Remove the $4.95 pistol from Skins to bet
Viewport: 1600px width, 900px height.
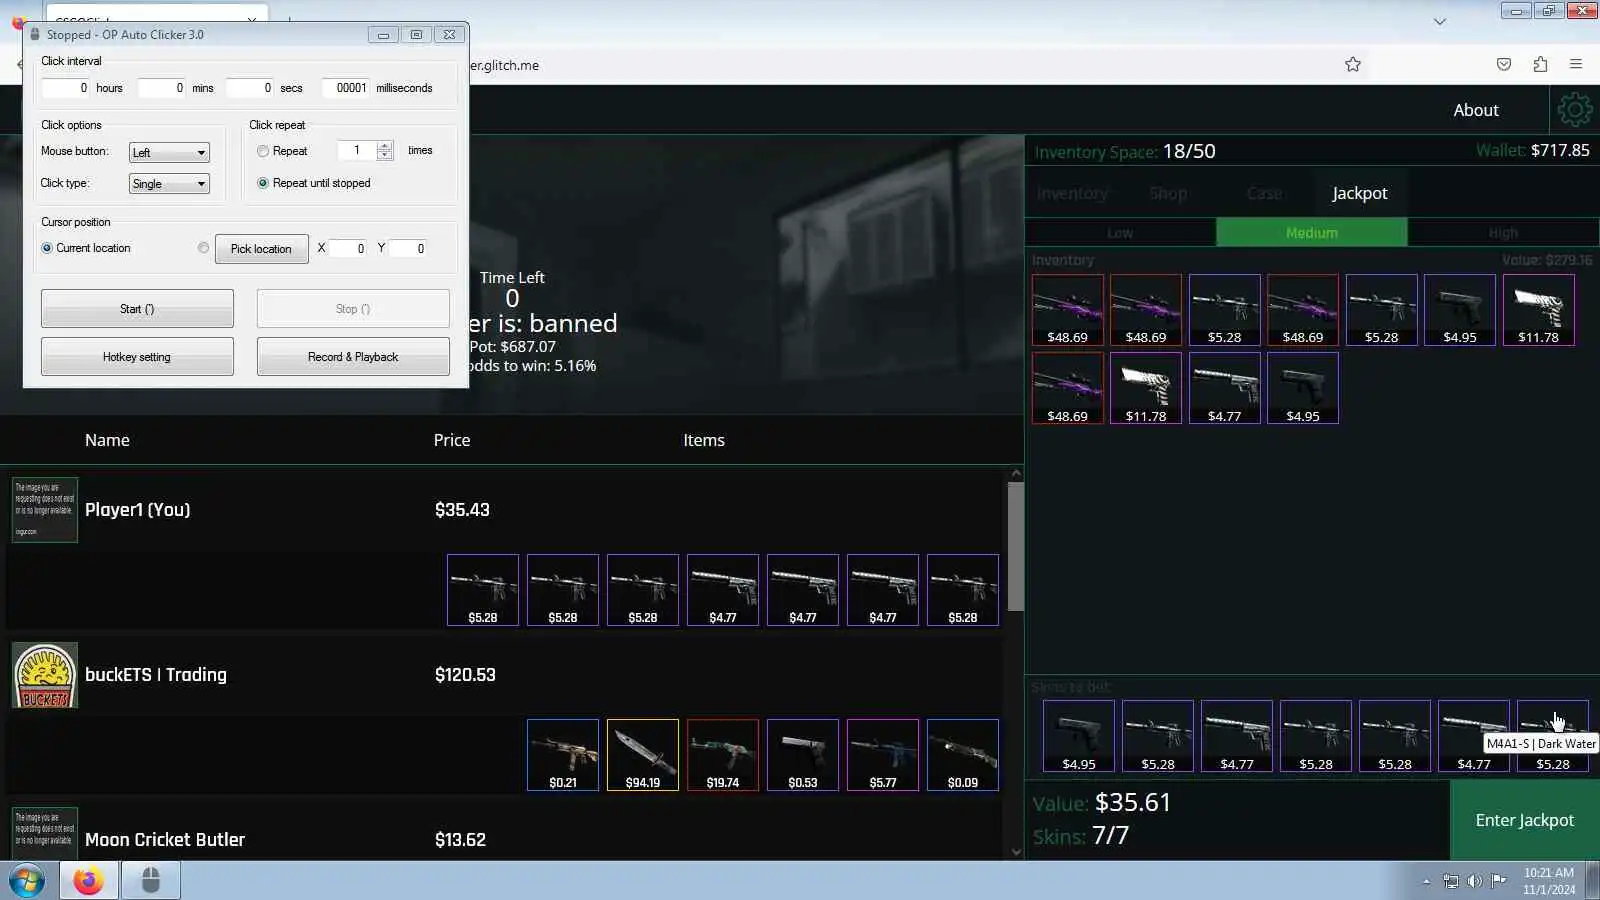pyautogui.click(x=1079, y=736)
